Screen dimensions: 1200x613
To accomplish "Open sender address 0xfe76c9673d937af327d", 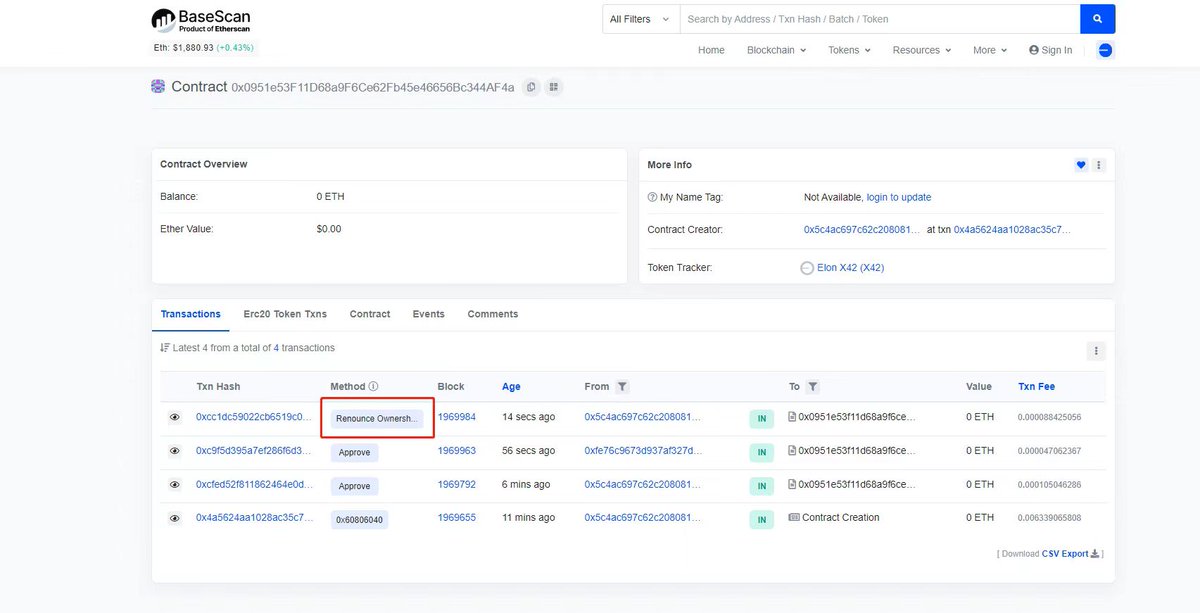I will click(x=642, y=451).
